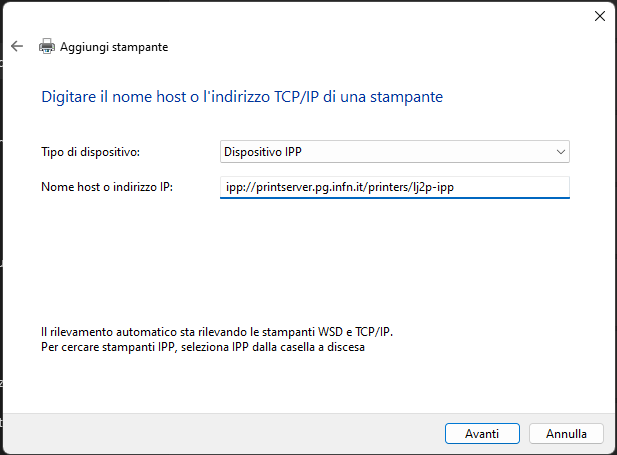This screenshot has width=617, height=455.
Task: Click gray footer area left of Avanti
Action: click(x=220, y=434)
